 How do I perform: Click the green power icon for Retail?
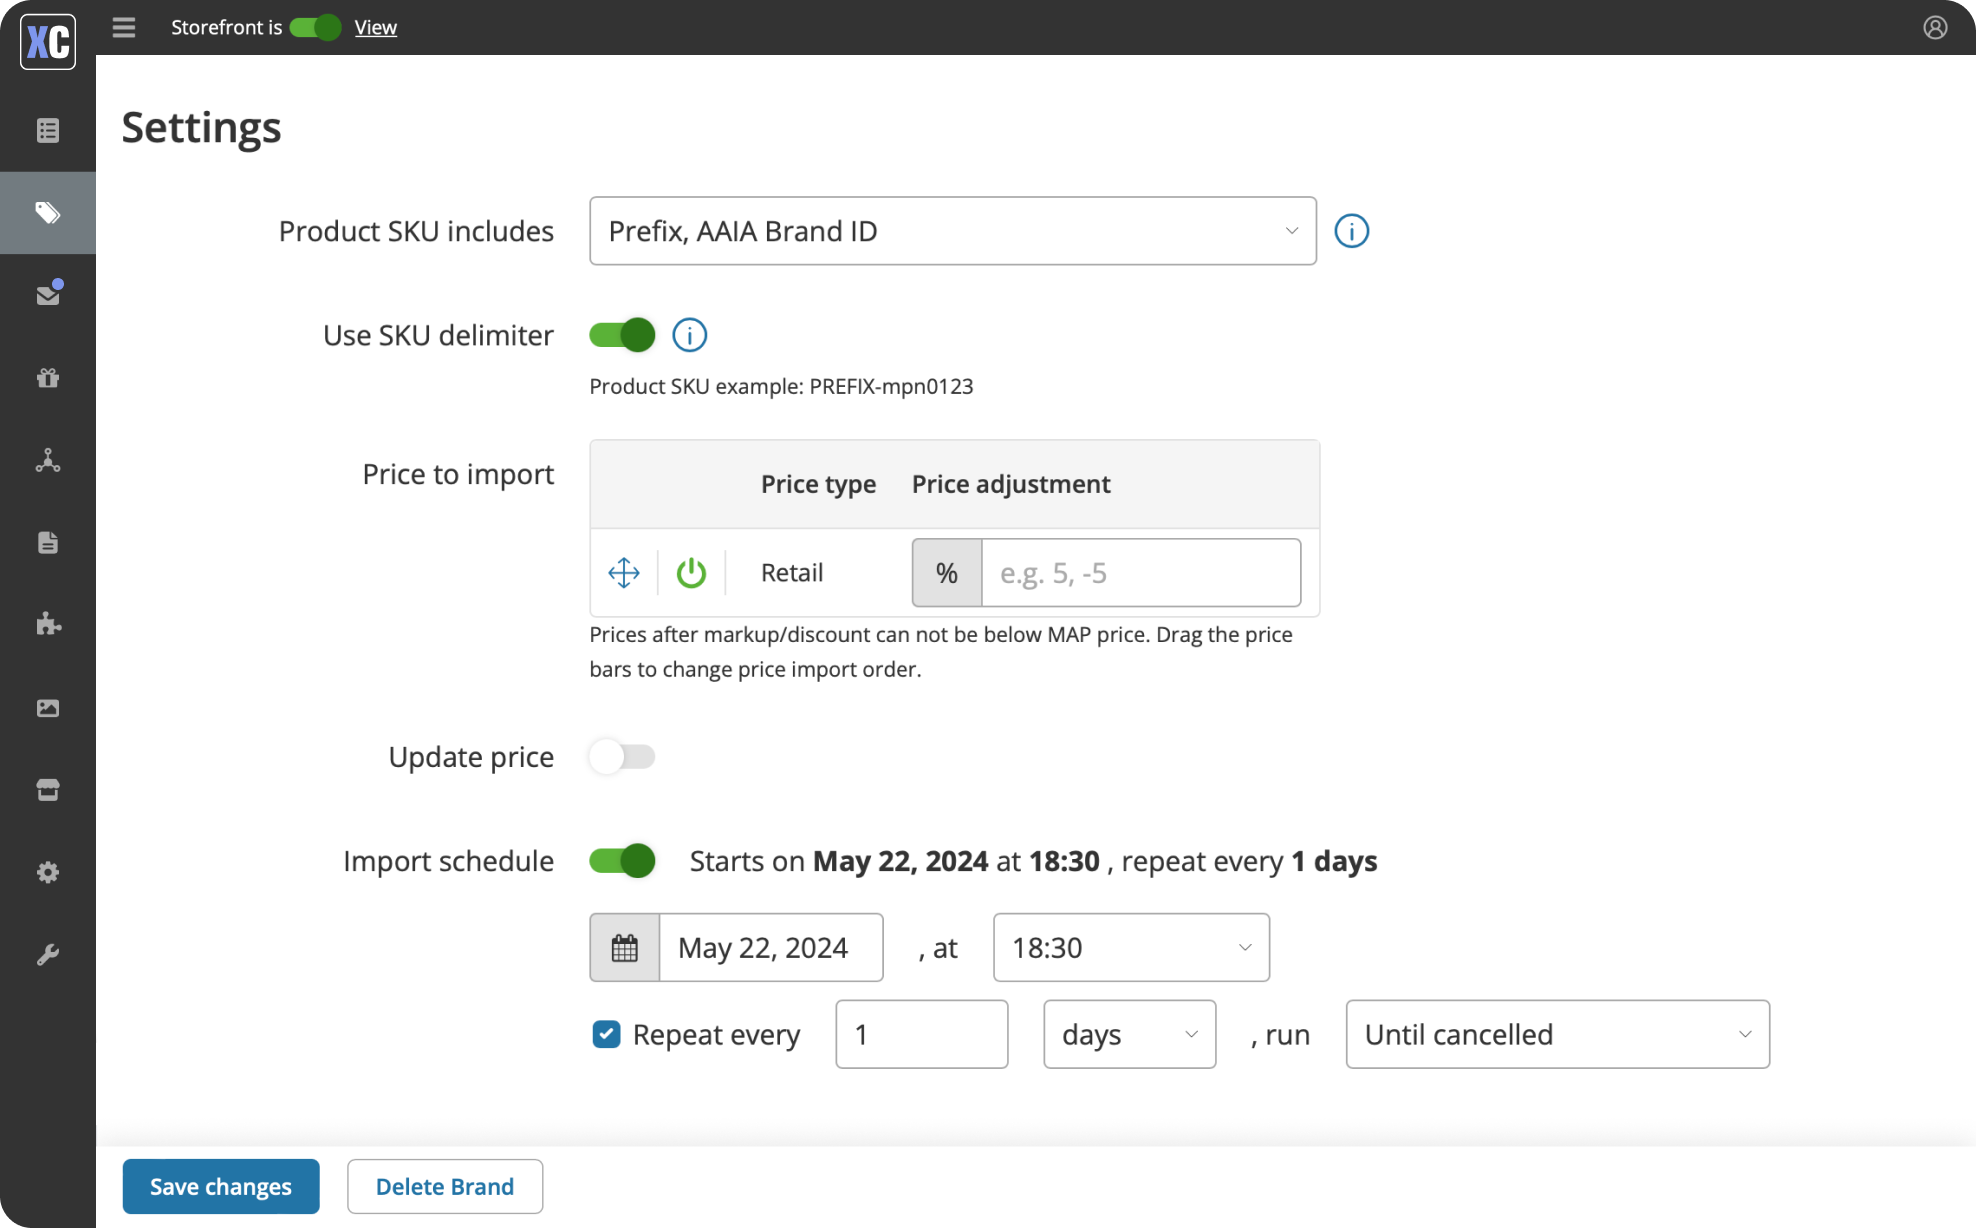691,573
